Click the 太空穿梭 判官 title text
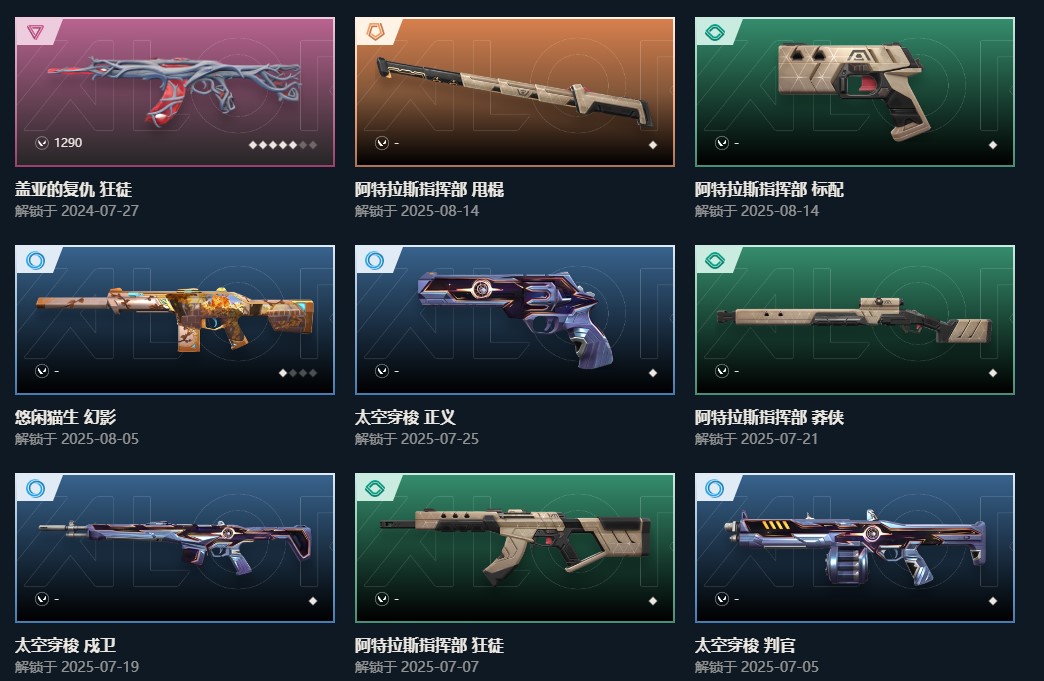 [x=744, y=645]
